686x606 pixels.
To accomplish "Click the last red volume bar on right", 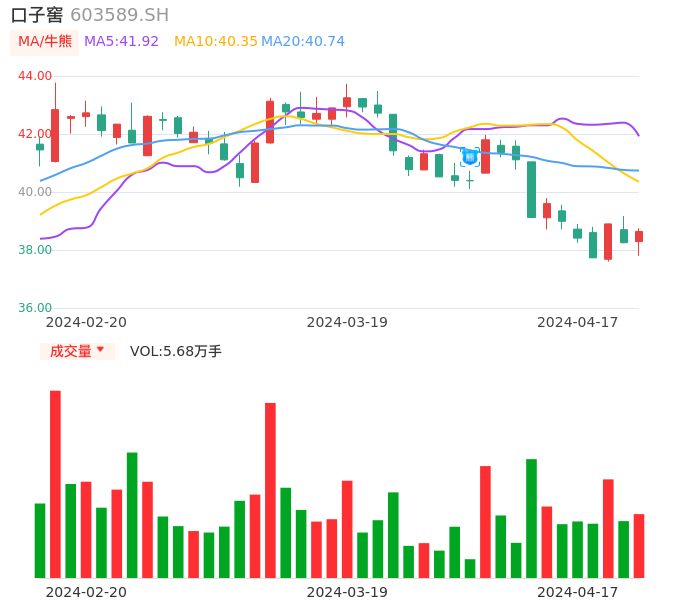I will coord(638,546).
